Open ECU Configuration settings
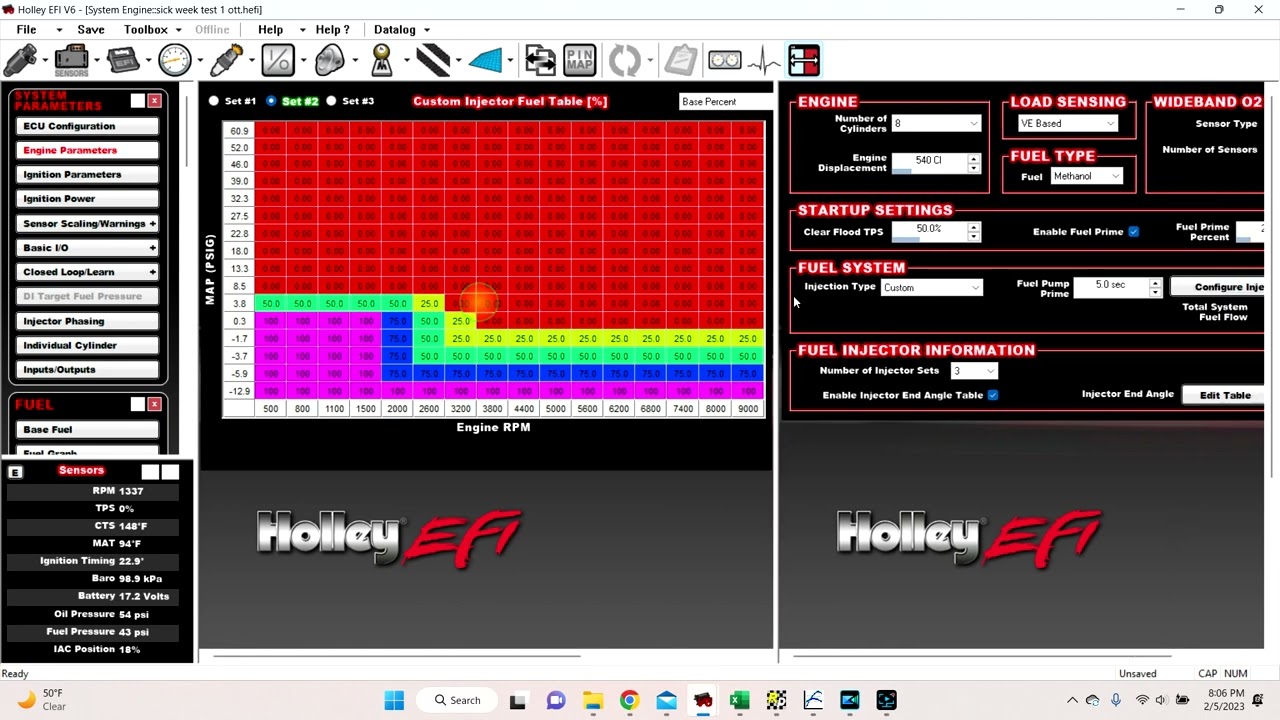Viewport: 1280px width, 720px height. (88, 127)
